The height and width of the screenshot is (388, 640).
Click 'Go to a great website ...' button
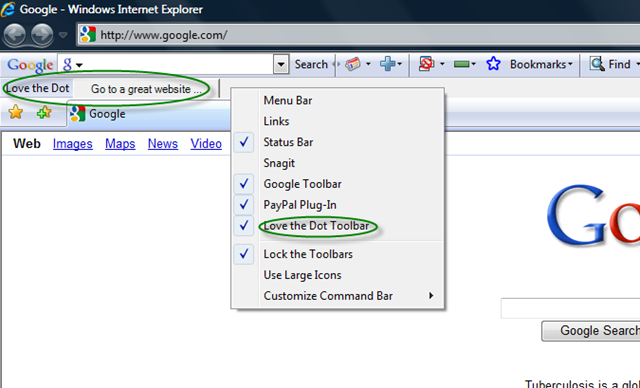pos(146,89)
